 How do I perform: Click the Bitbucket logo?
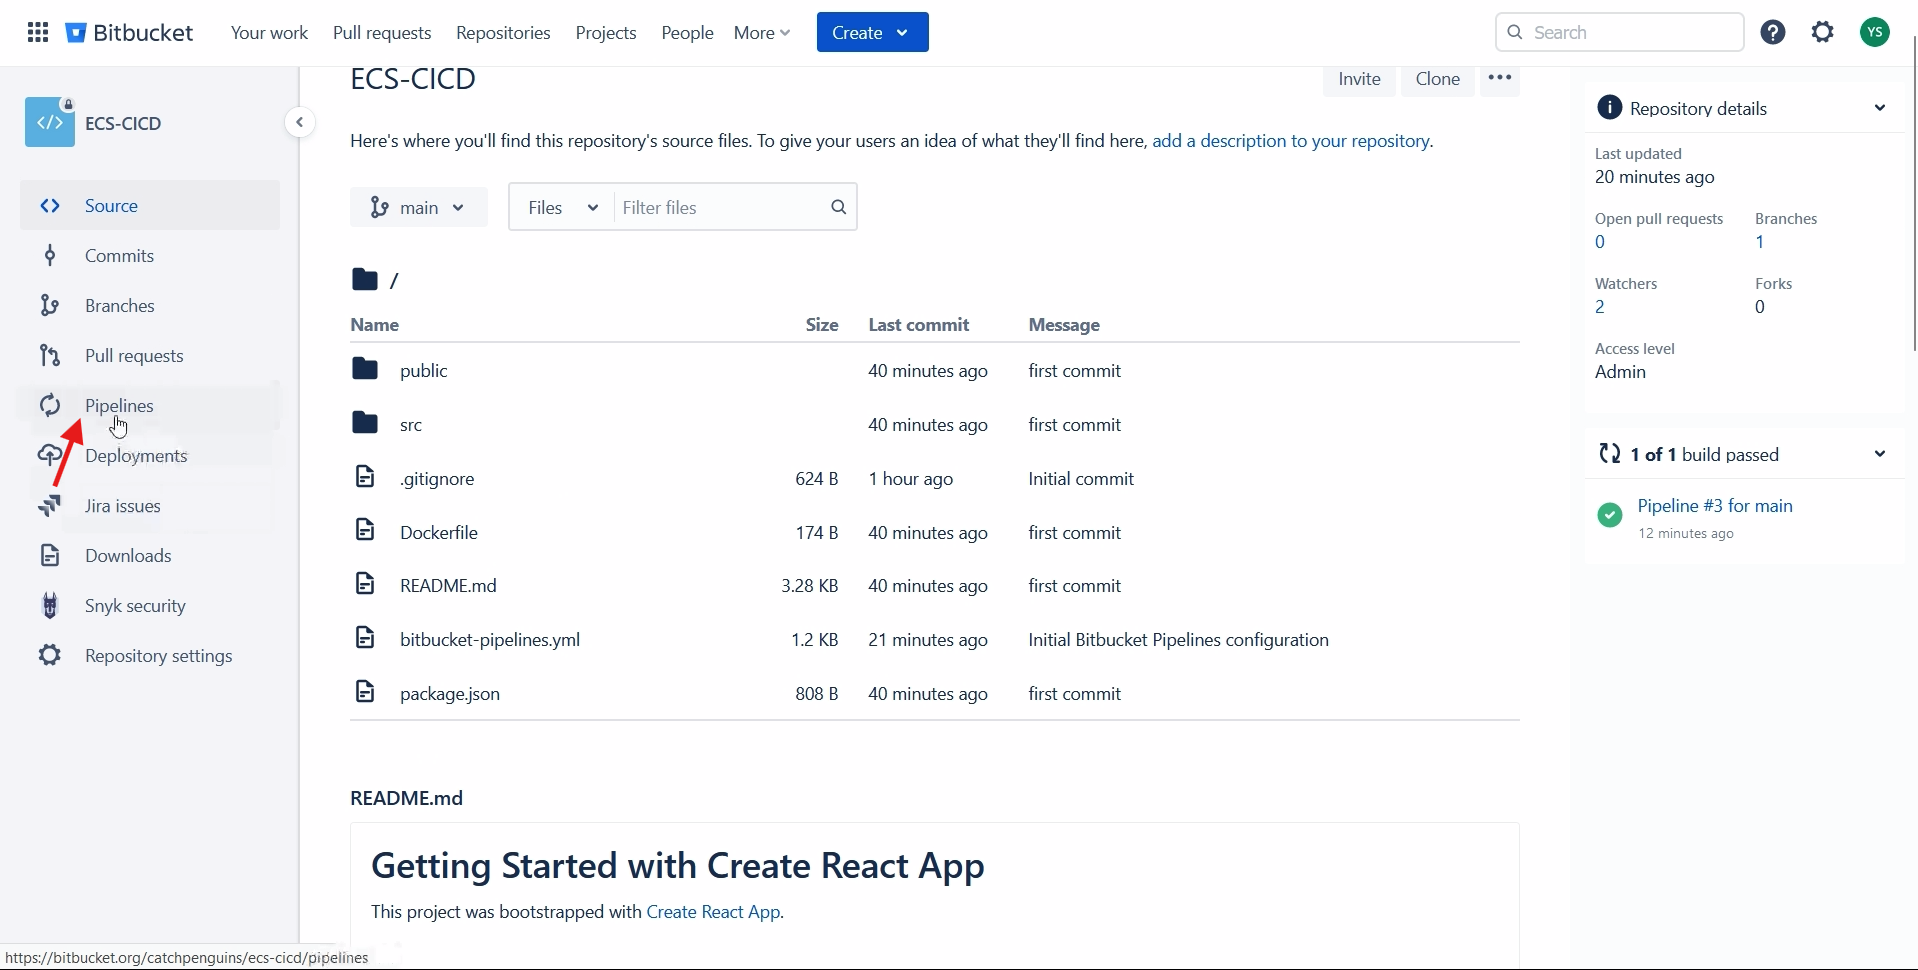130,32
